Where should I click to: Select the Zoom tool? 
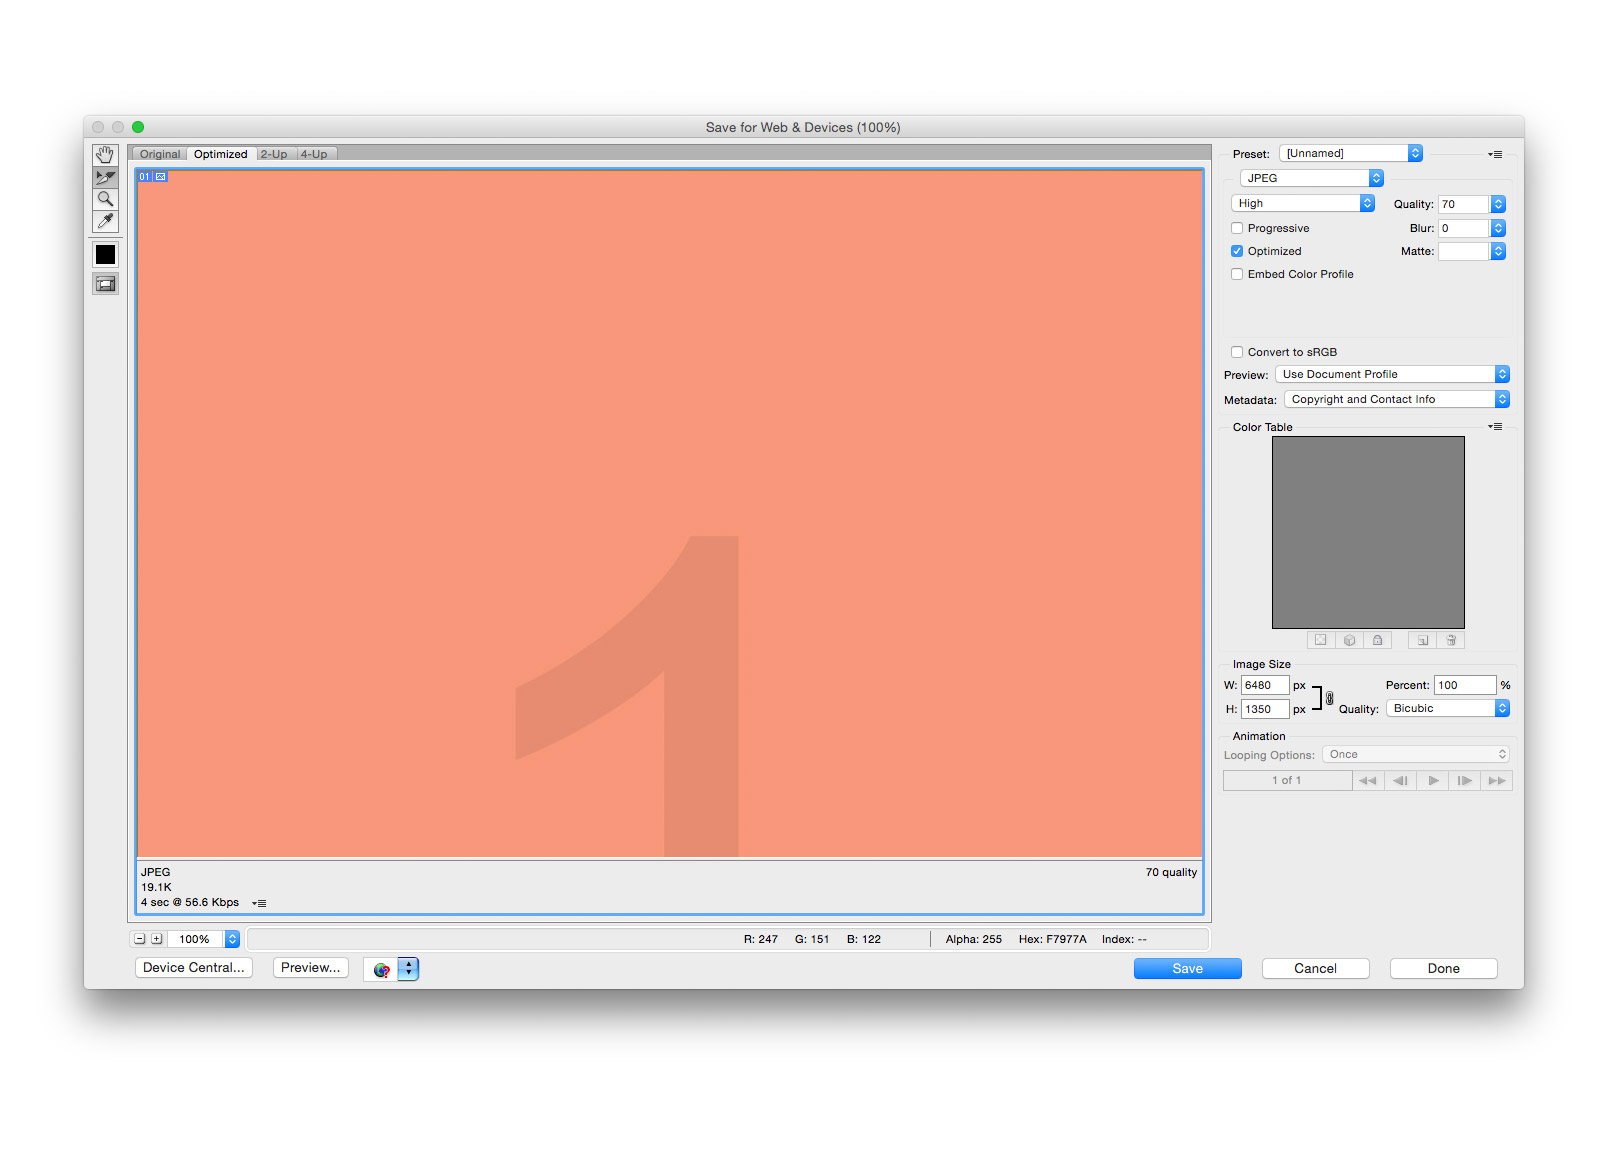105,199
